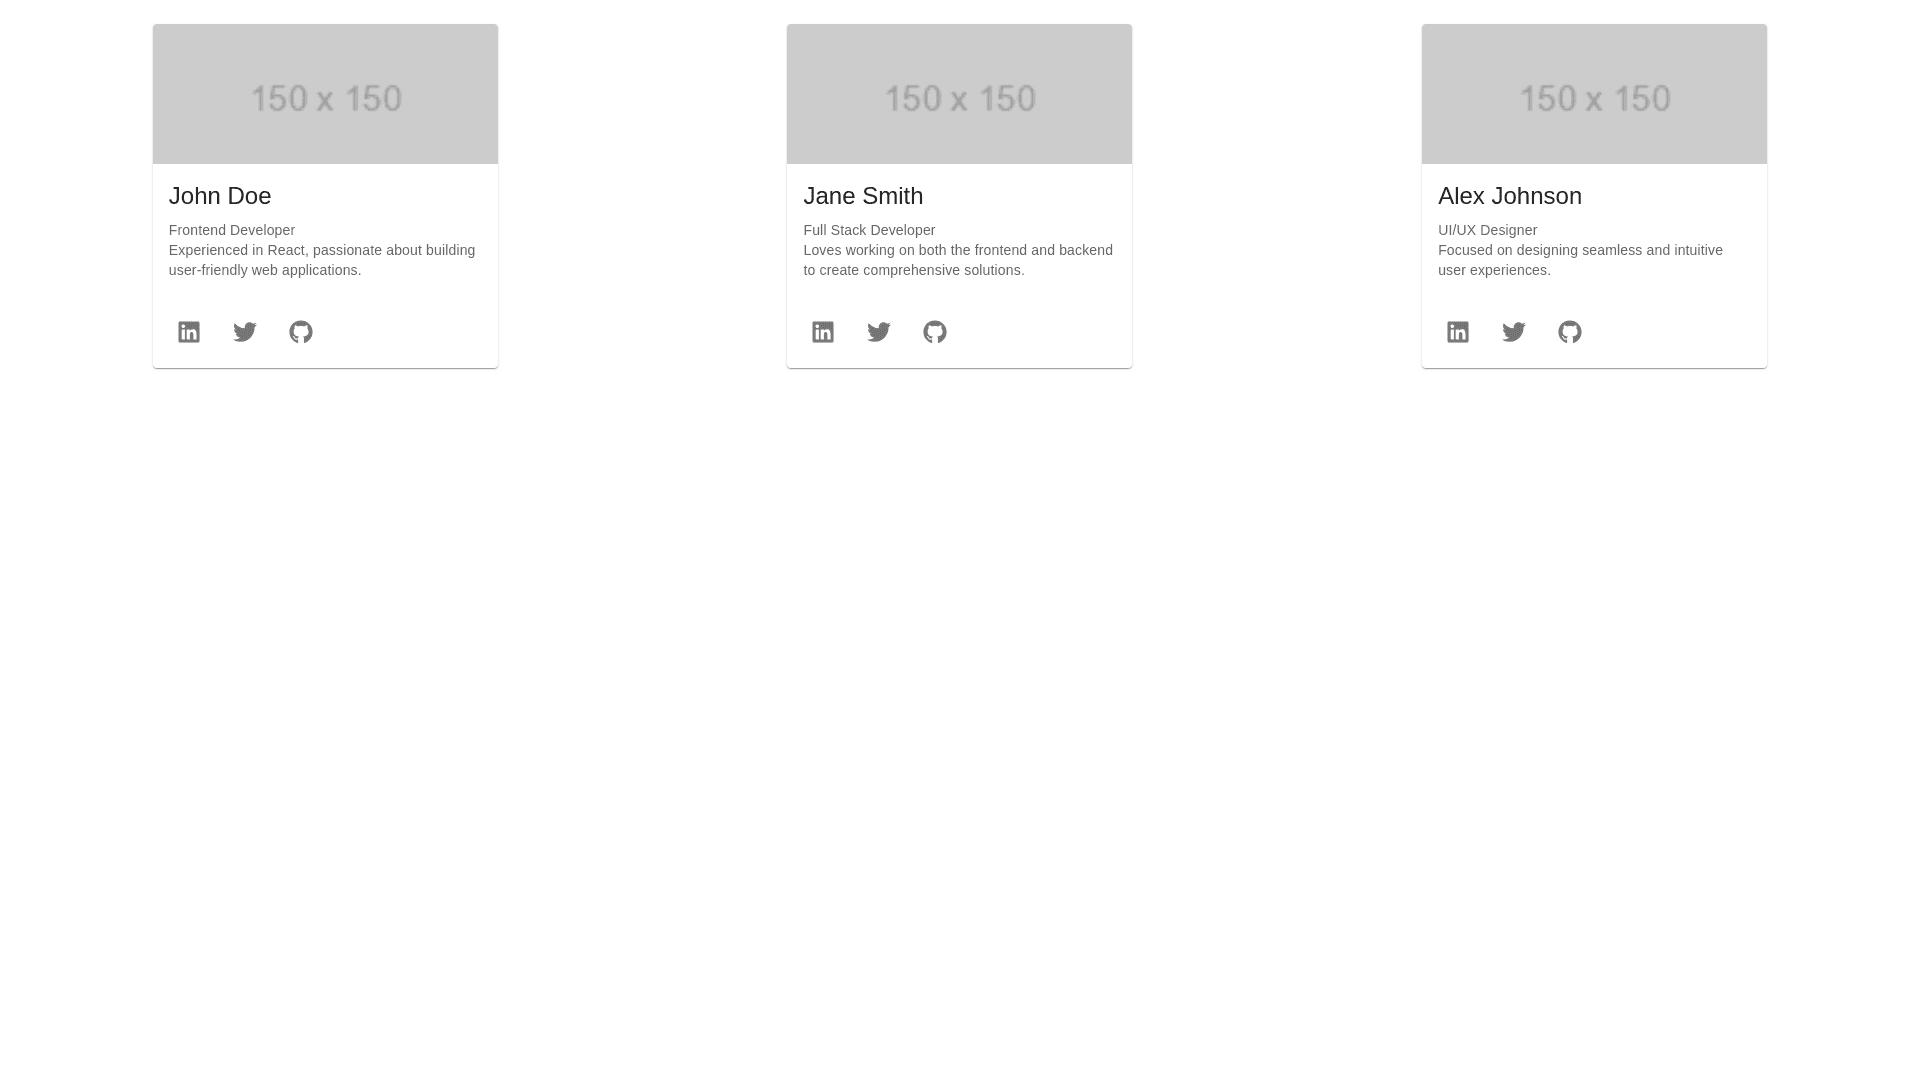Click the Full Stack Developer role text
1920x1080 pixels.
pyautogui.click(x=869, y=230)
